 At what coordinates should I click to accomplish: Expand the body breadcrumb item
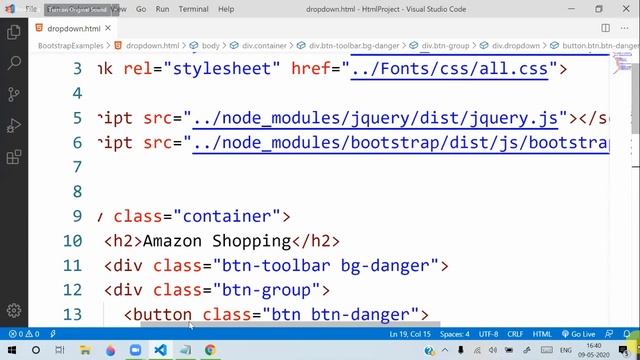point(211,46)
